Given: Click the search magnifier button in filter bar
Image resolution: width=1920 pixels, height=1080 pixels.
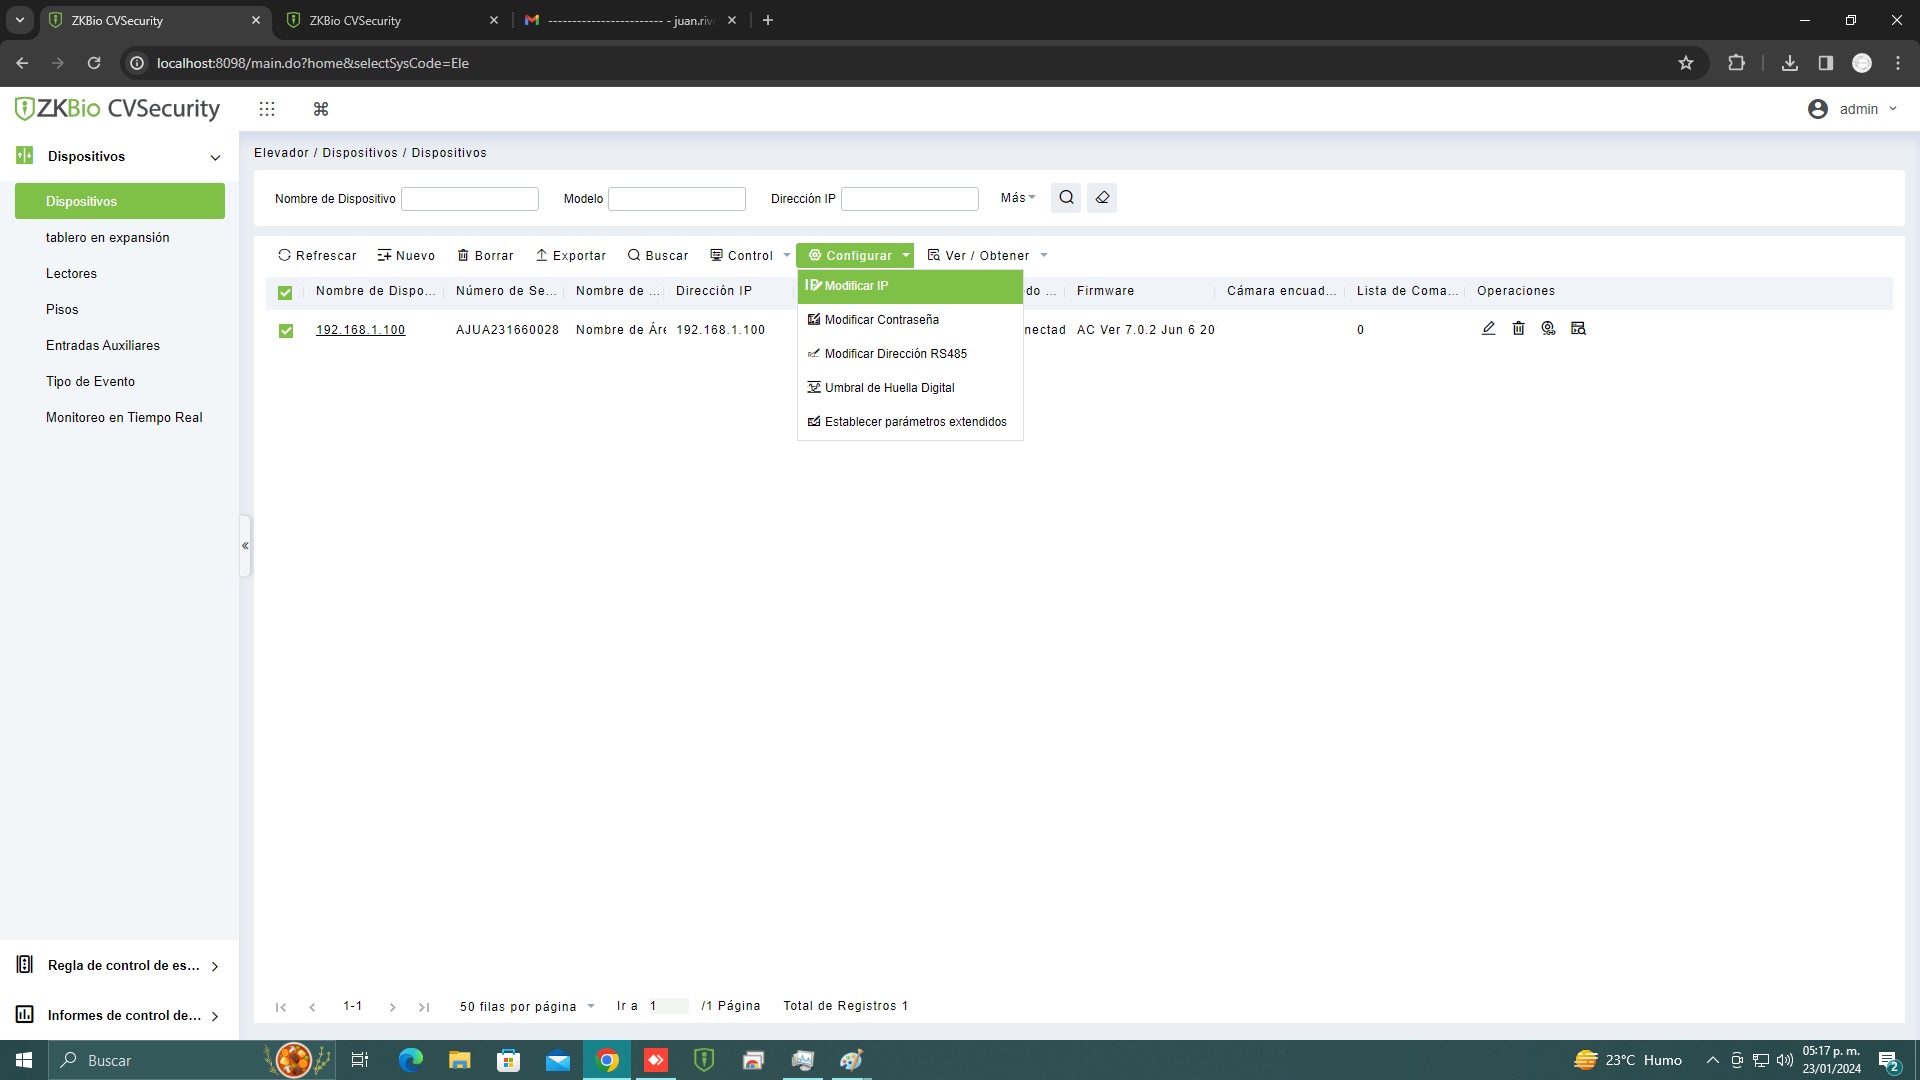Looking at the screenshot, I should 1066,198.
